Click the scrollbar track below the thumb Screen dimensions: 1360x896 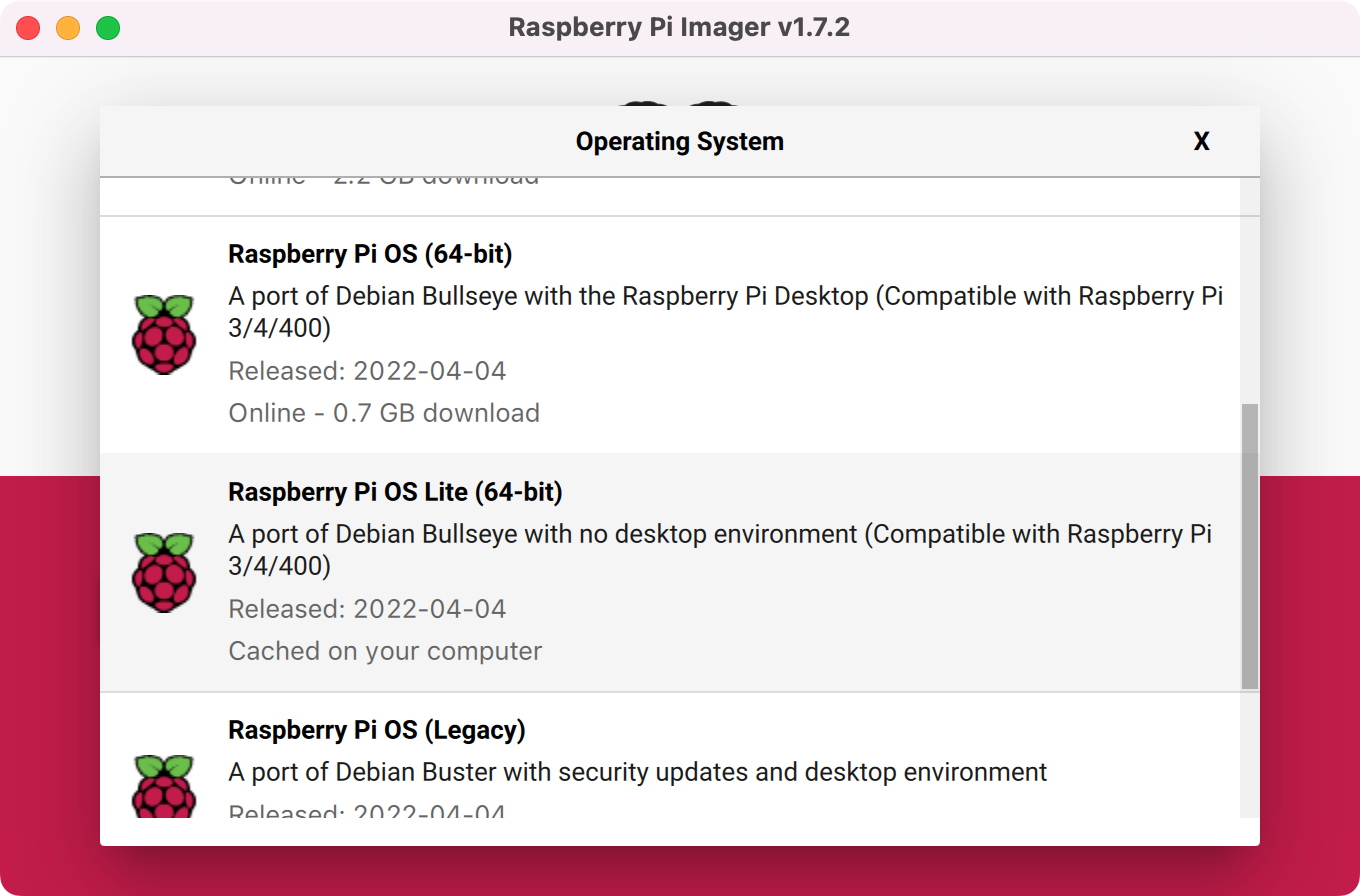pos(1249,755)
